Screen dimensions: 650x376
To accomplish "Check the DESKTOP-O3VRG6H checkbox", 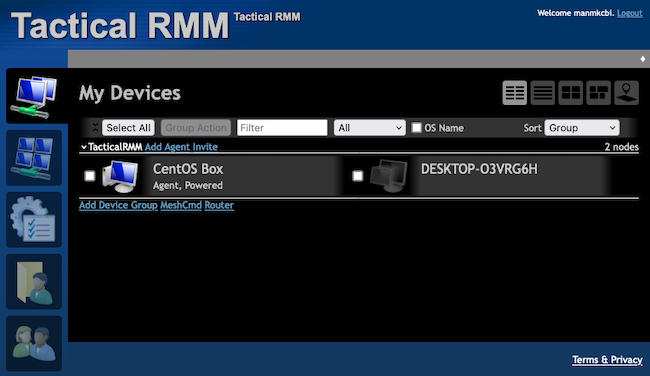I will coord(357,176).
